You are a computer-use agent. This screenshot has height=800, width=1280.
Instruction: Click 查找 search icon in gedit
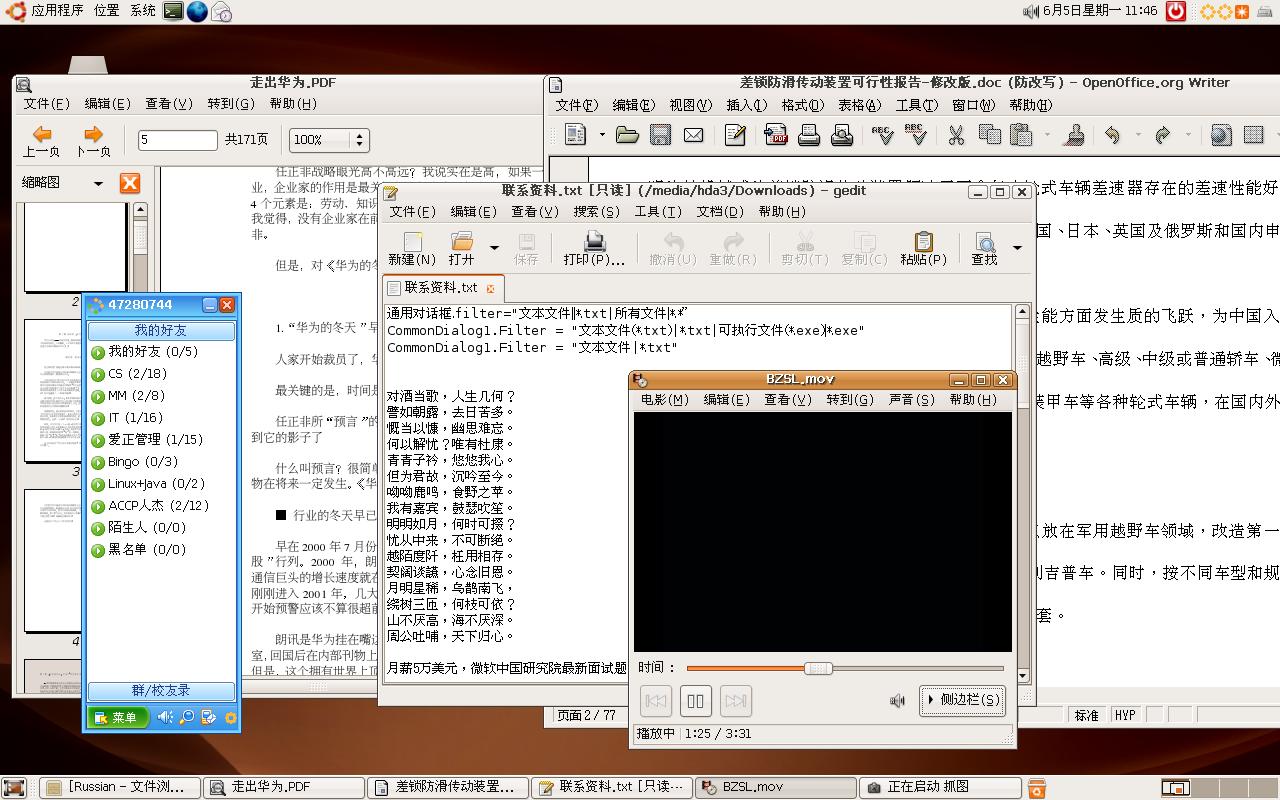click(984, 248)
